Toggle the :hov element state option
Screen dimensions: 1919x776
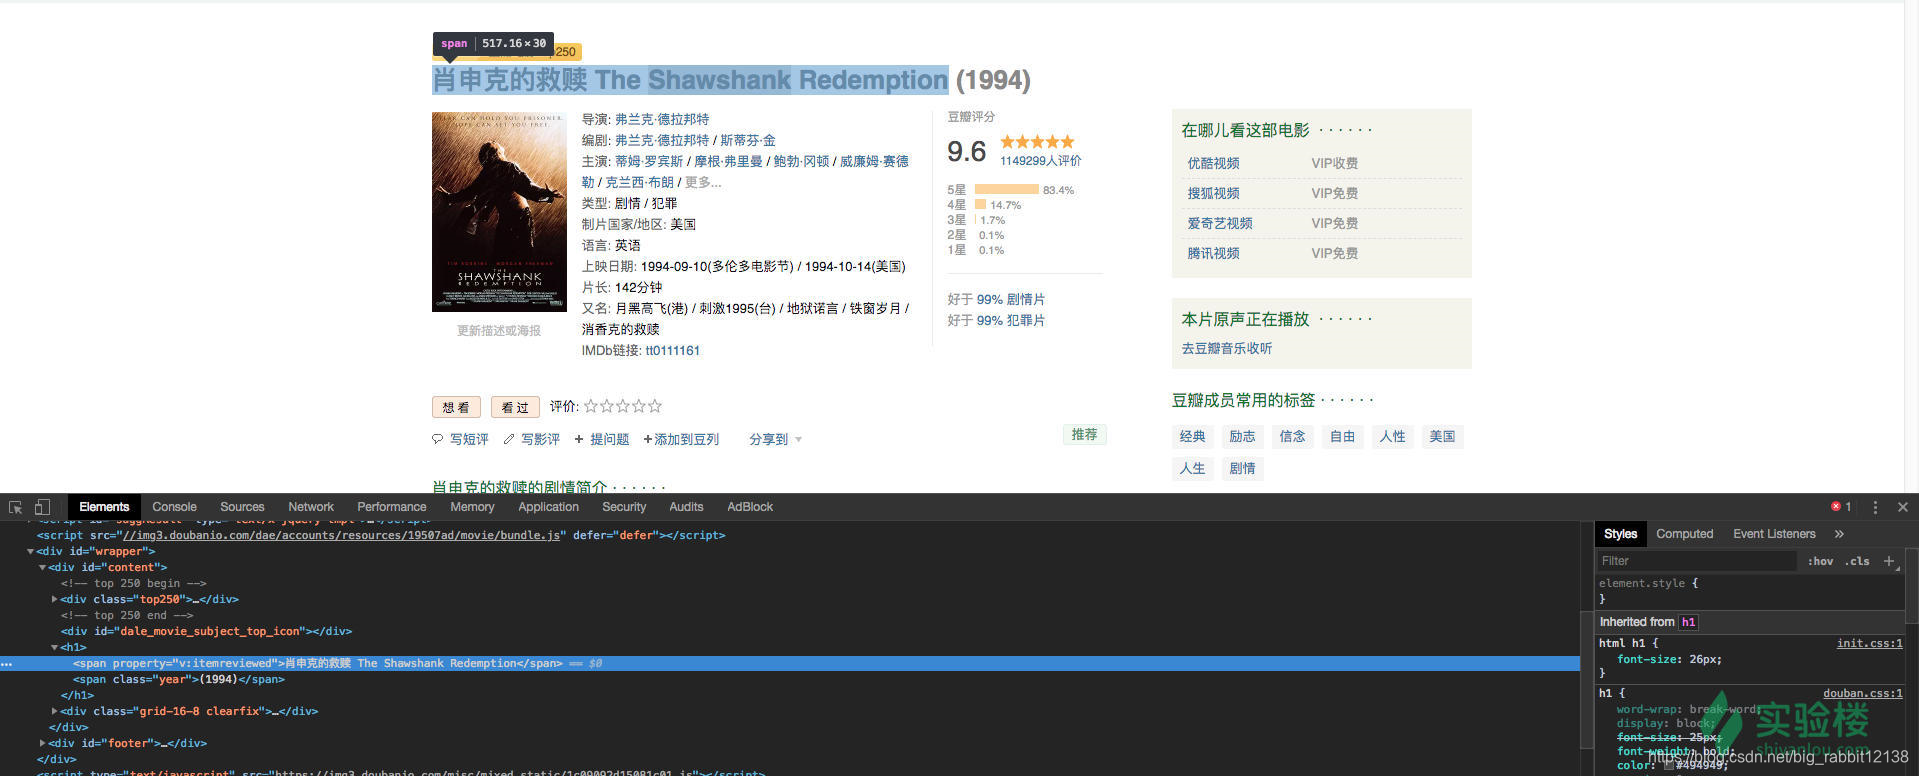pyautogui.click(x=1820, y=561)
